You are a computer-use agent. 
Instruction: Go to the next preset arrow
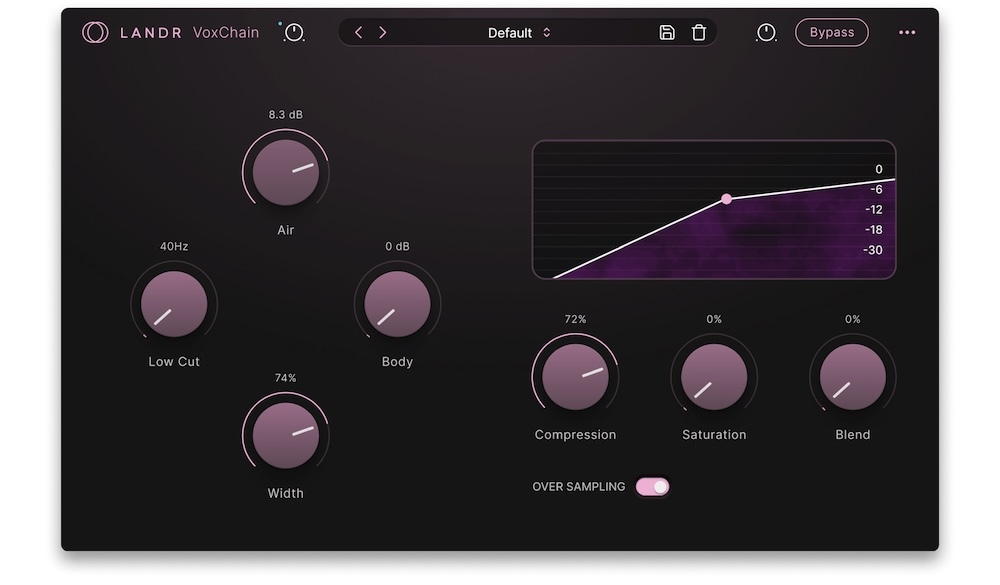pos(382,33)
